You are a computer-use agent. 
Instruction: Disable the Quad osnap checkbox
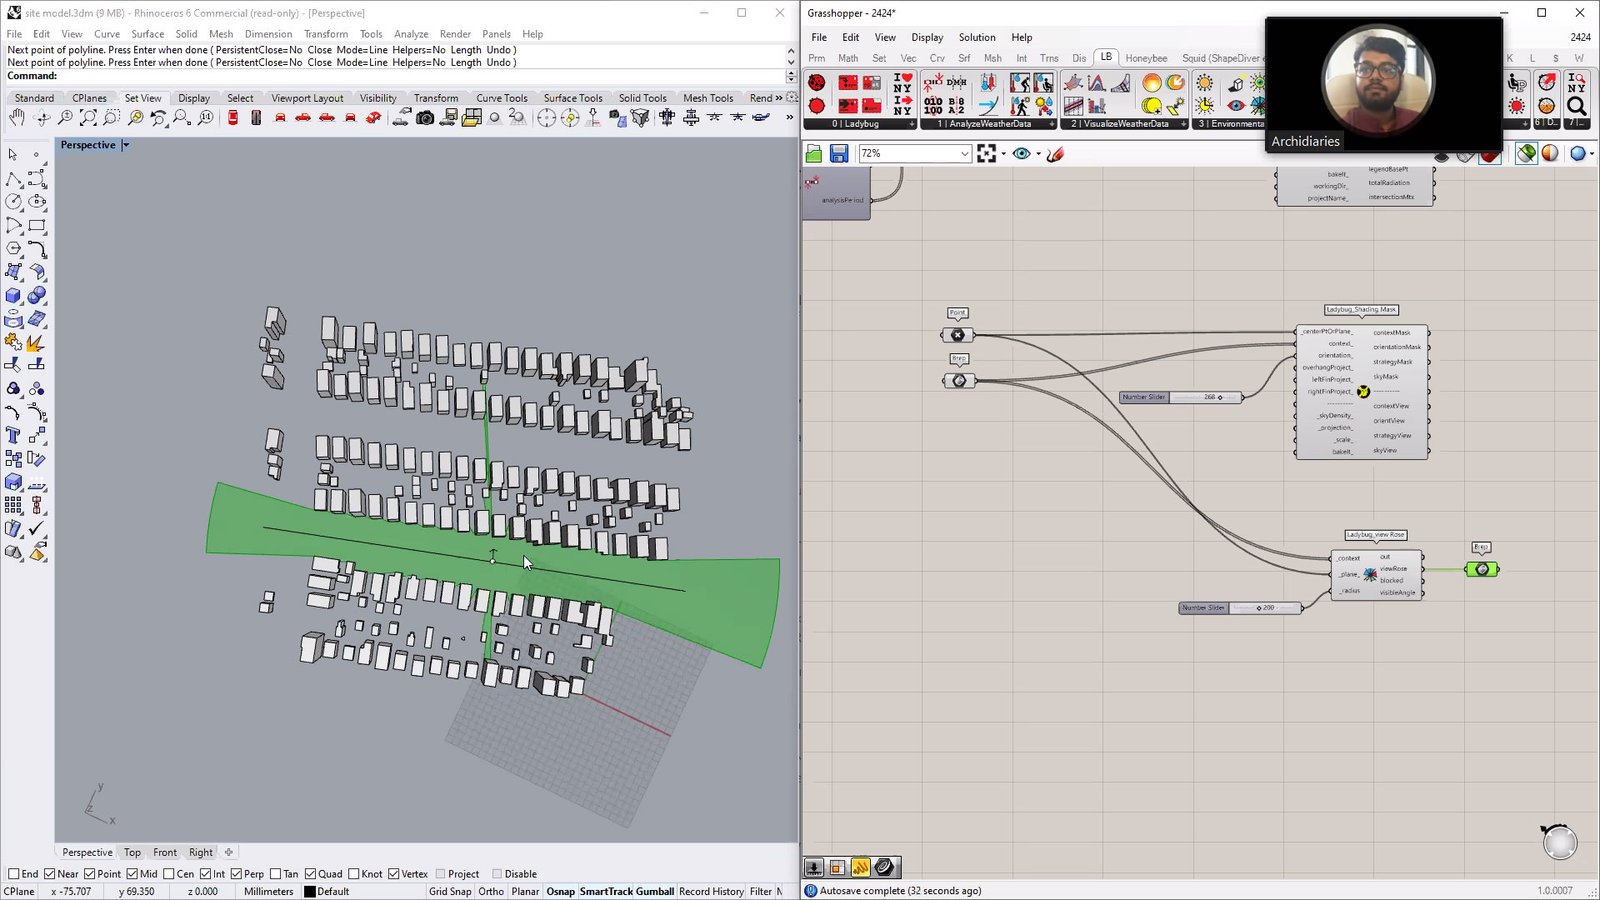(311, 874)
